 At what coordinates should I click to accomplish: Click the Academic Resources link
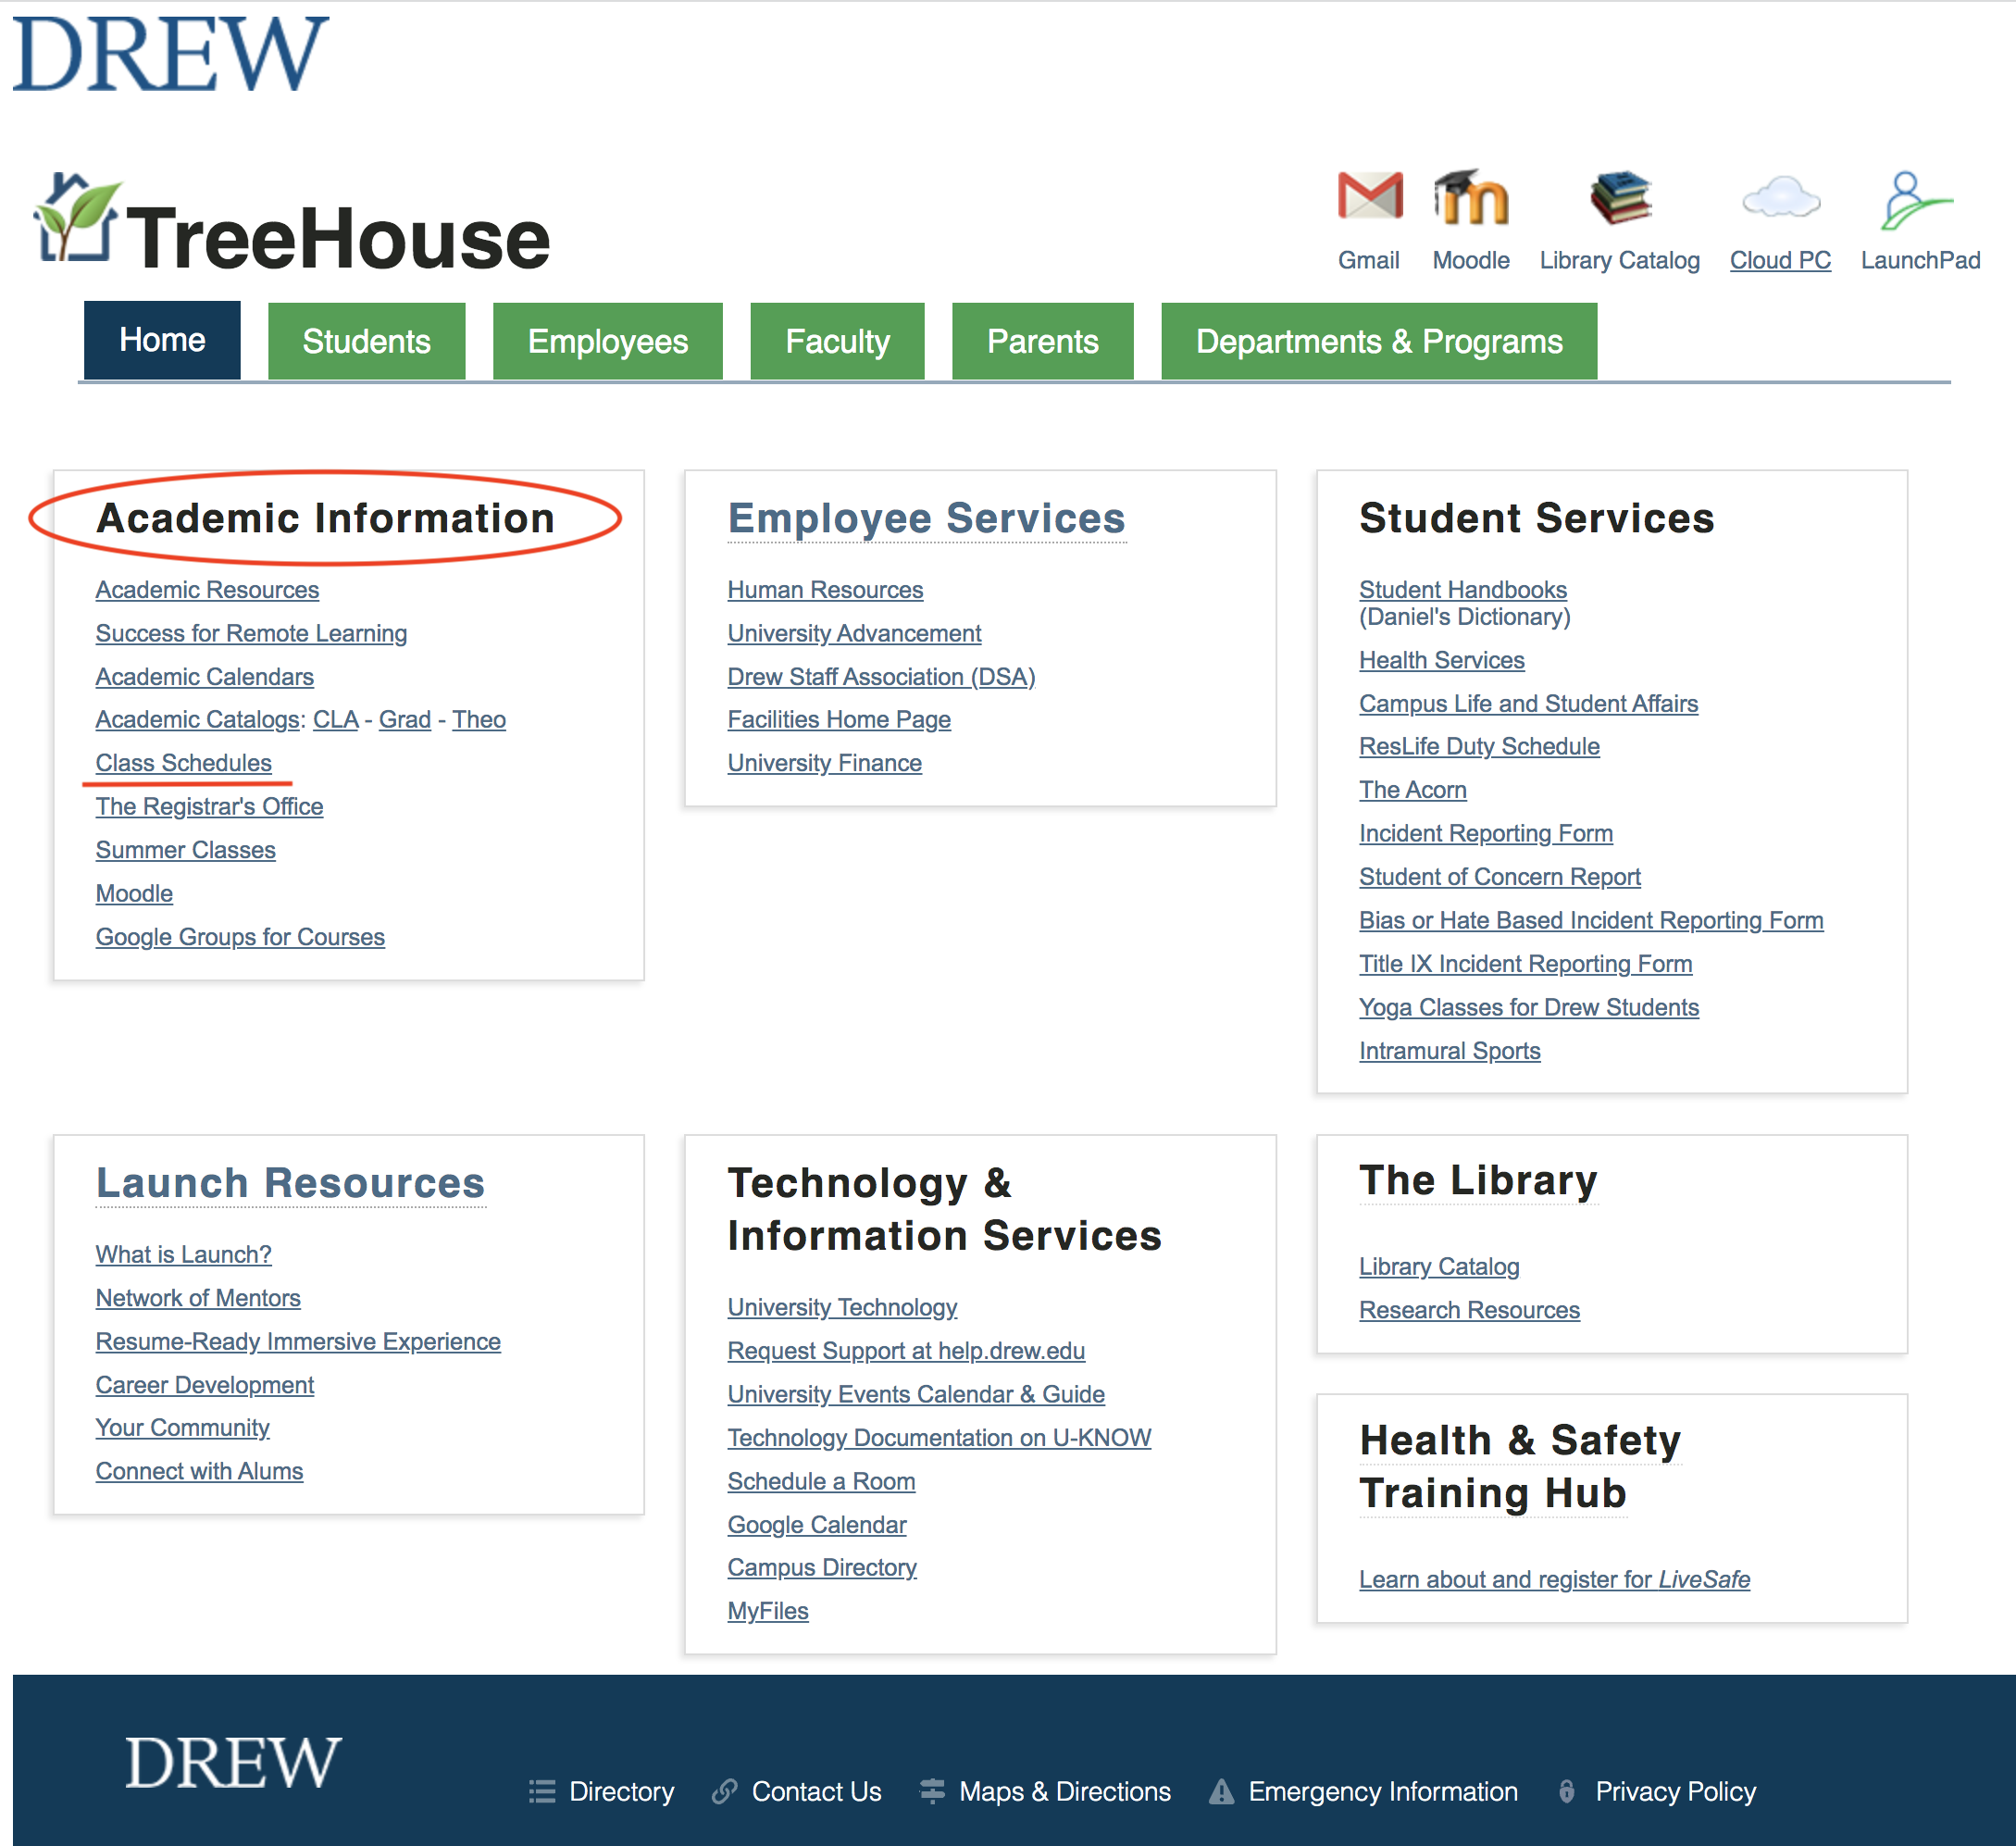207,590
